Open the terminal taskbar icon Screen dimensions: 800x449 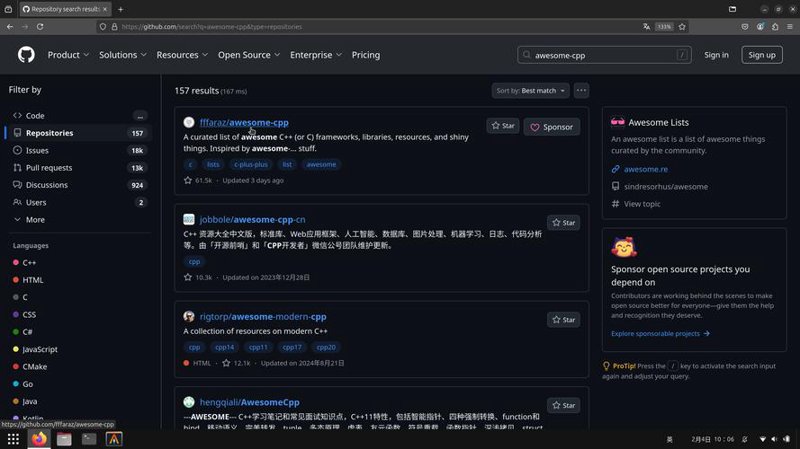pos(89,439)
